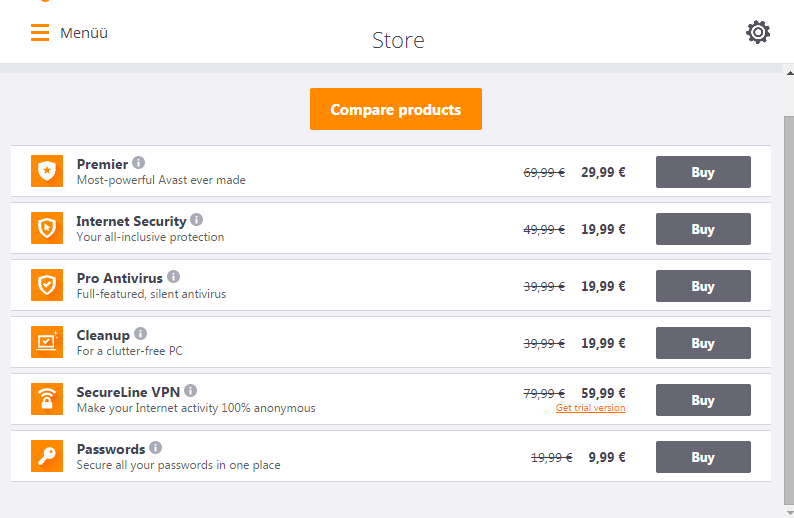Click the struck-through 49,99 € price
794x518 pixels.
pyautogui.click(x=544, y=230)
